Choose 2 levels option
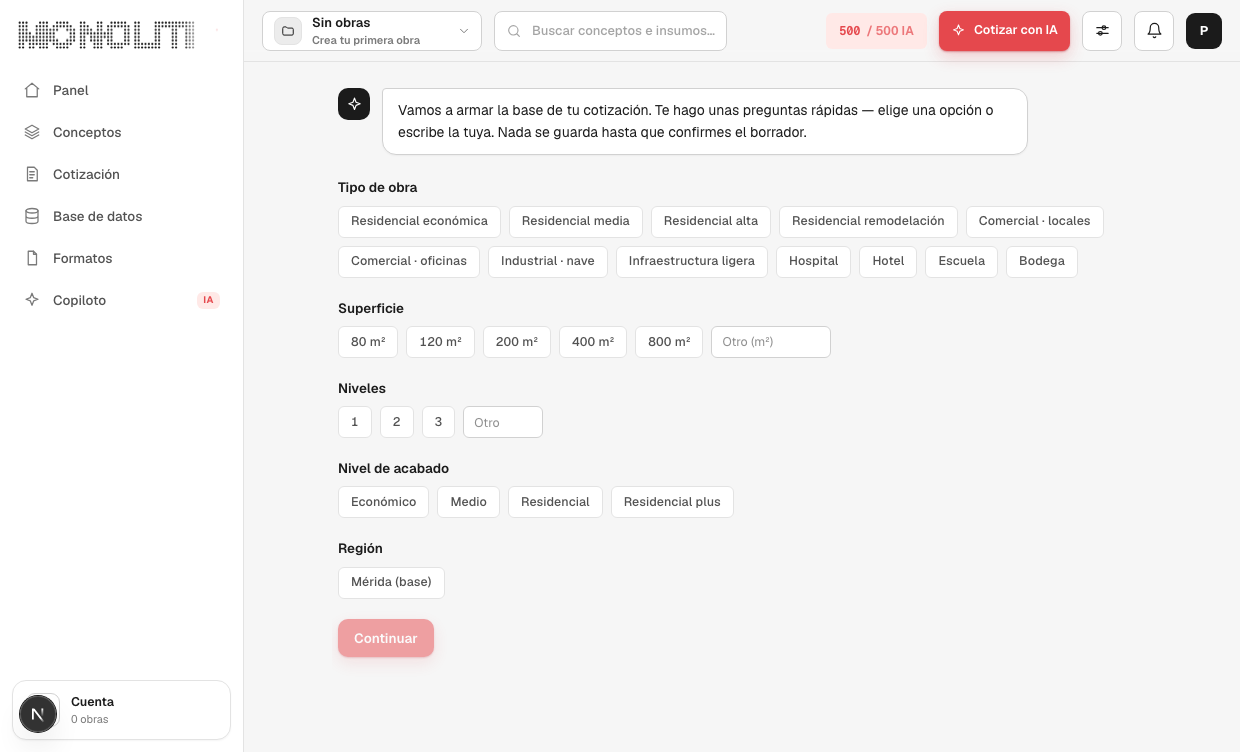Image resolution: width=1240 pixels, height=752 pixels. coord(397,422)
